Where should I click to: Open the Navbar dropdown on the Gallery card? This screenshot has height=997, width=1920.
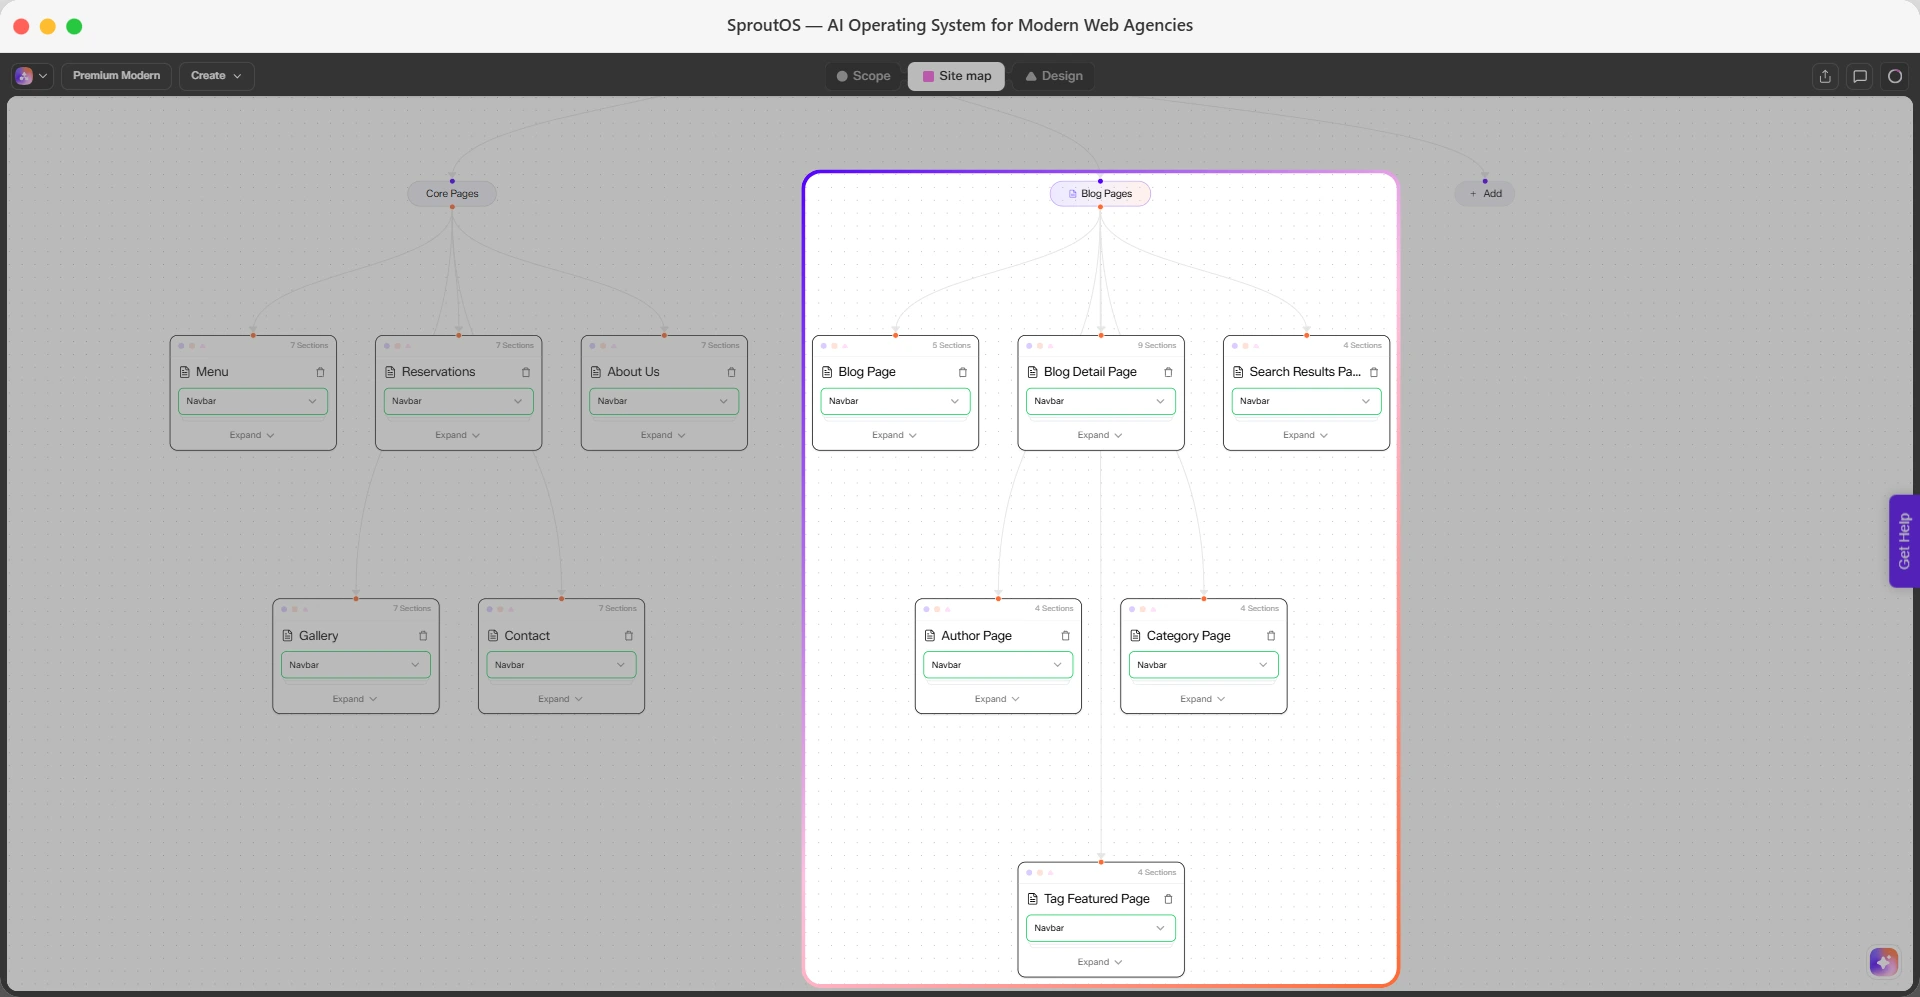pyautogui.click(x=356, y=665)
